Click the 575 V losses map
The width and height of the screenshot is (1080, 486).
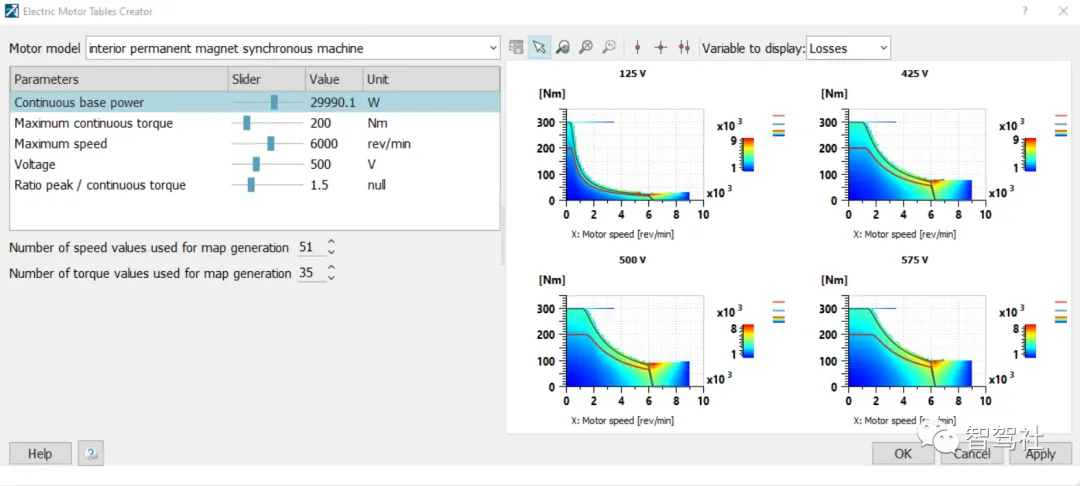pyautogui.click(x=917, y=341)
